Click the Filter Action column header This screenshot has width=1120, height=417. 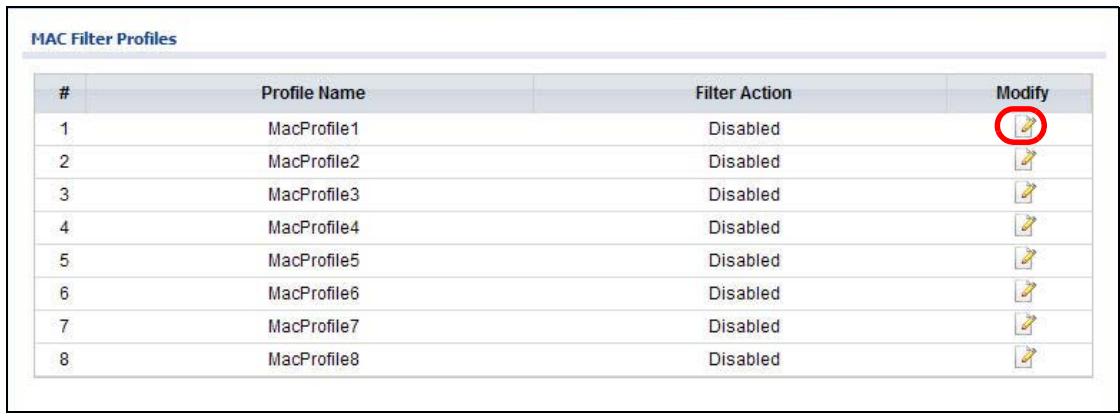743,93
